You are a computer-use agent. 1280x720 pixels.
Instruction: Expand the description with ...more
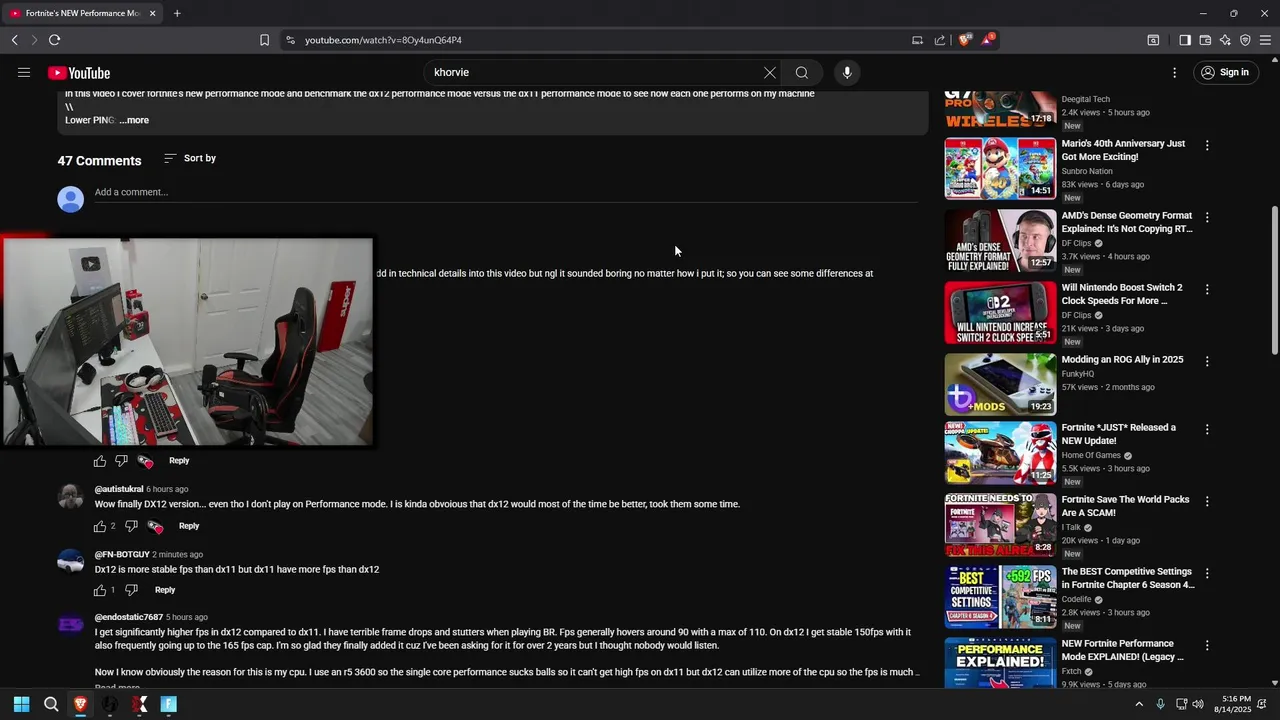134,120
